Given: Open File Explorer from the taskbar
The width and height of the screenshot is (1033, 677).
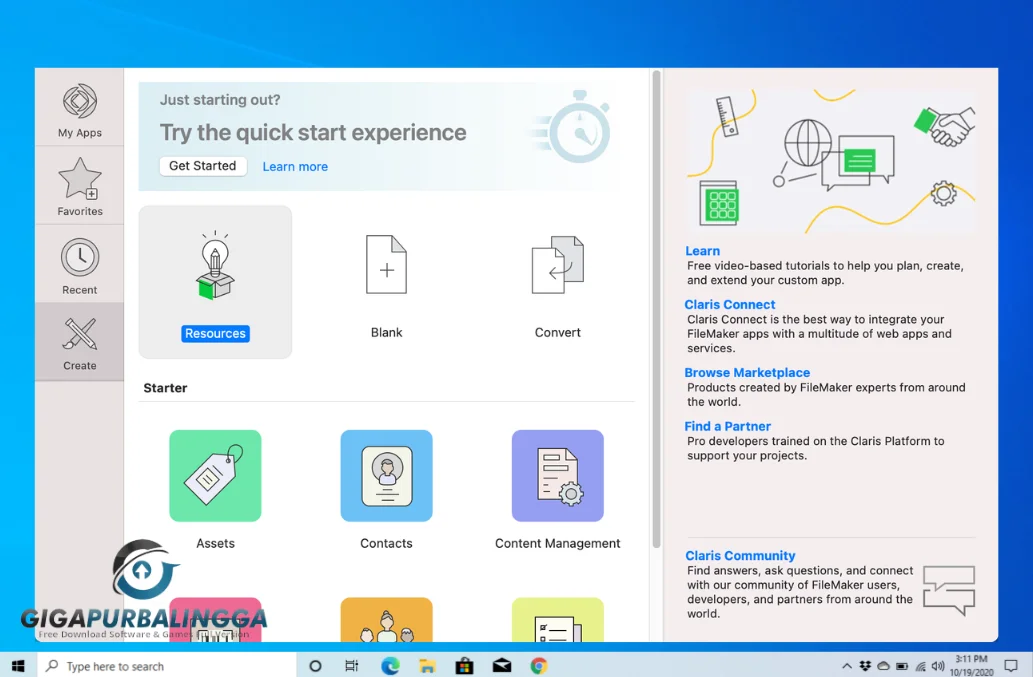Looking at the screenshot, I should pos(427,666).
